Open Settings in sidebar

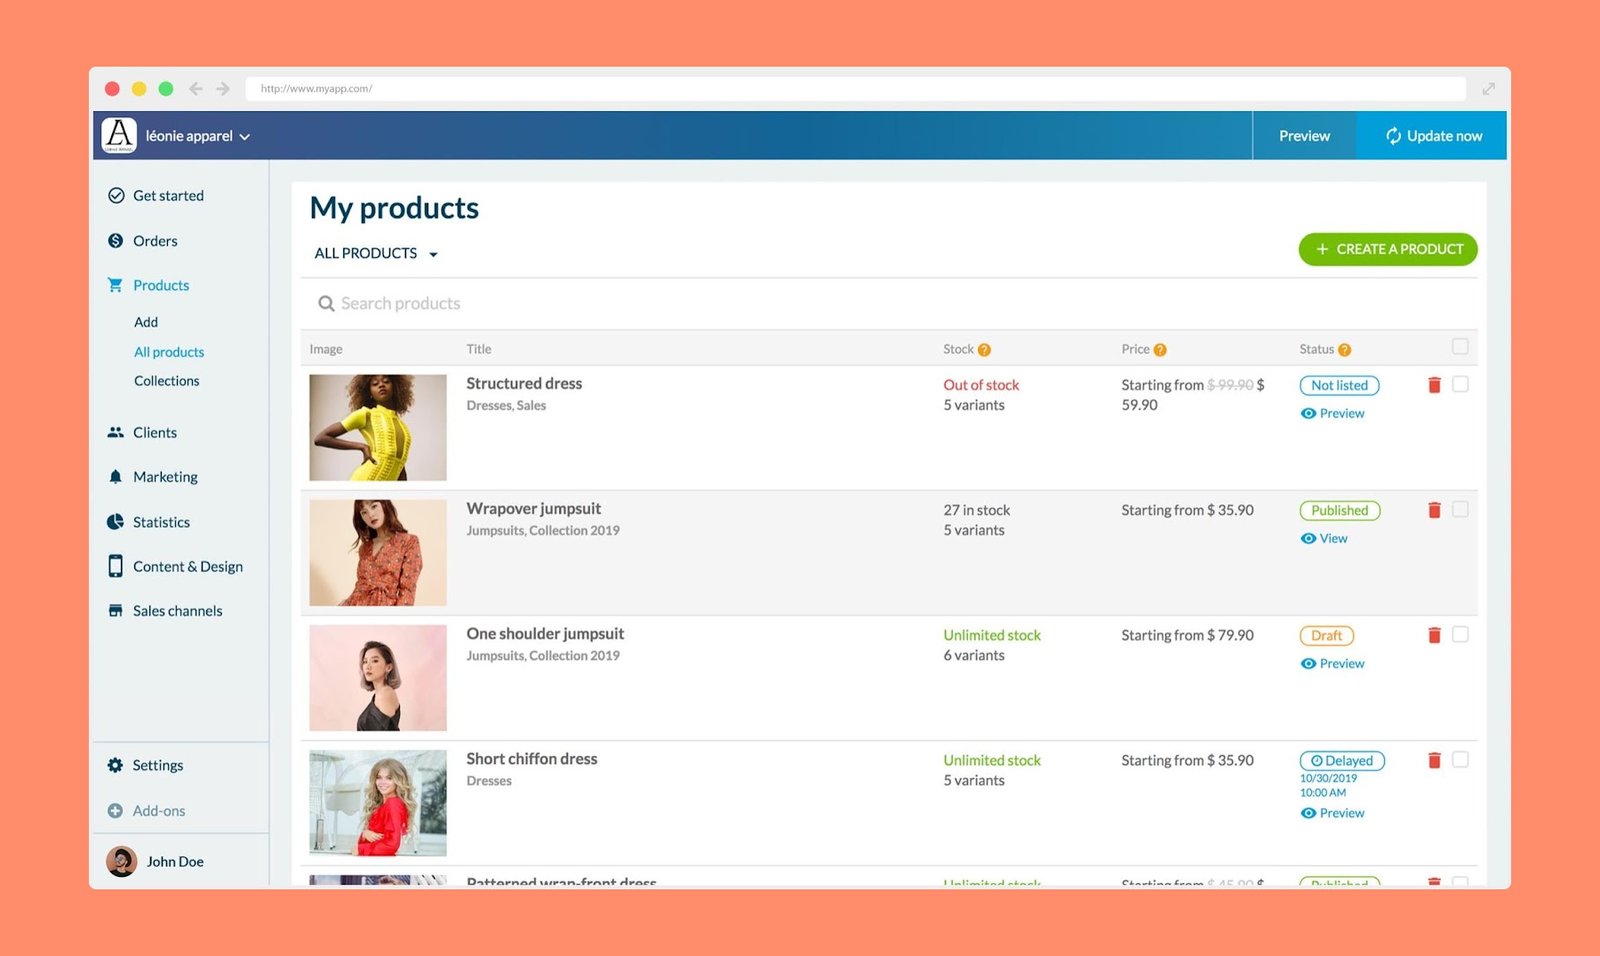[x=158, y=765]
